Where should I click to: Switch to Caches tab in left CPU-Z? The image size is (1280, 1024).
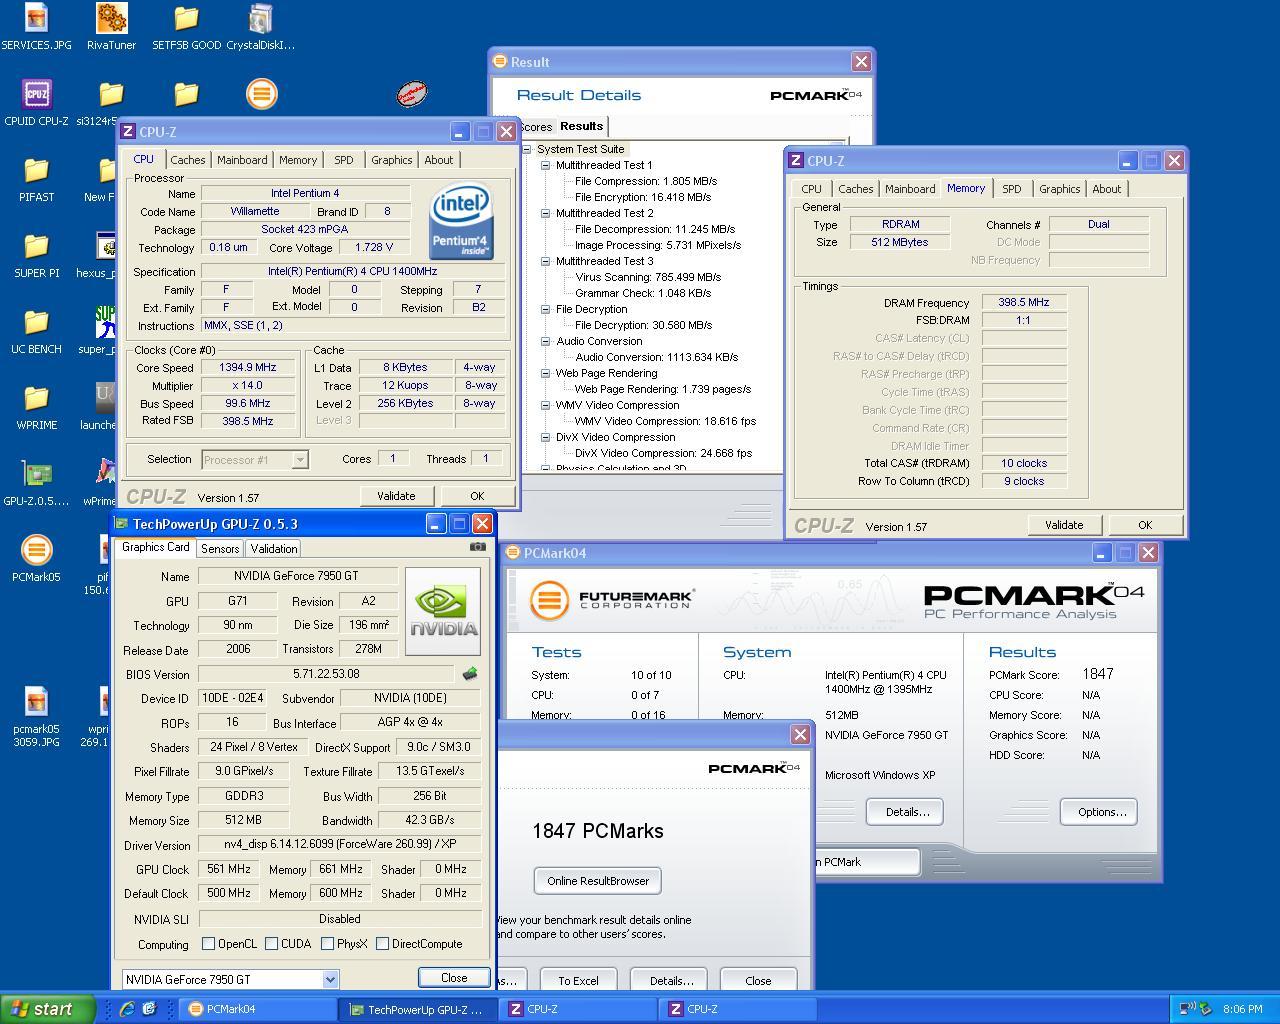[x=187, y=160]
